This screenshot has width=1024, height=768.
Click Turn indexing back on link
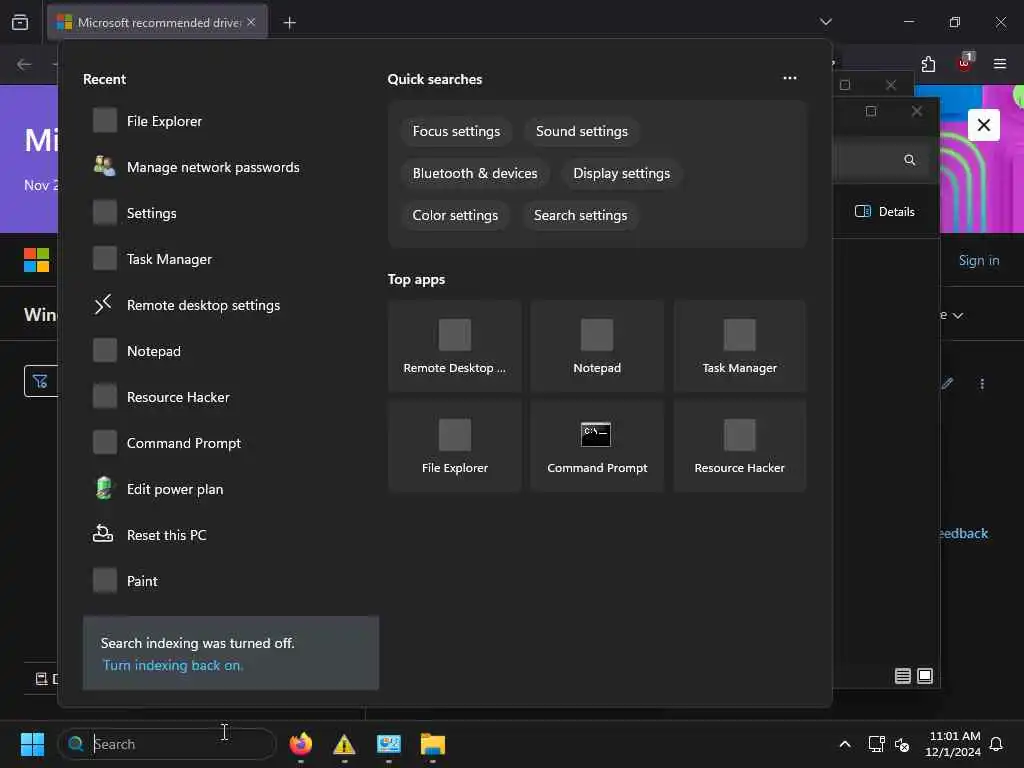[172, 665]
